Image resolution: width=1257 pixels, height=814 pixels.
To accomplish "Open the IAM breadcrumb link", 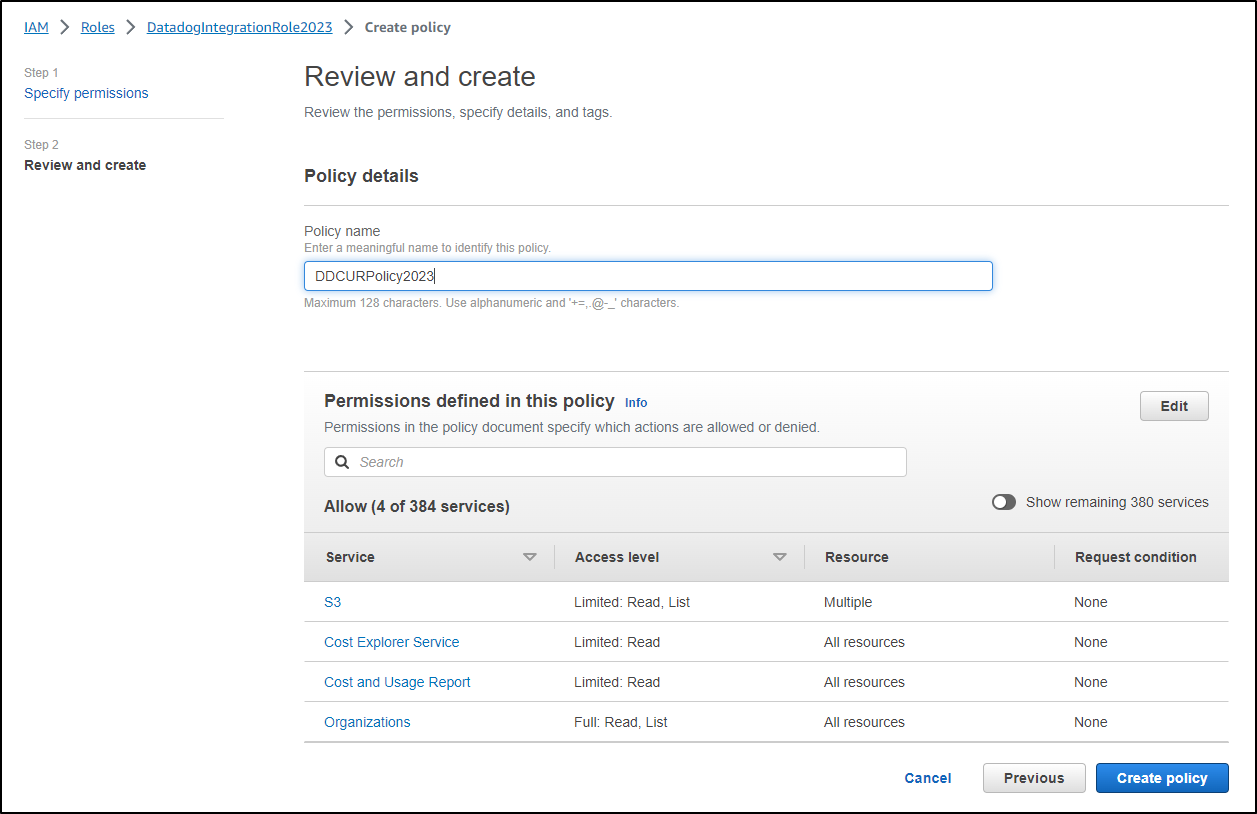I will pyautogui.click(x=36, y=27).
